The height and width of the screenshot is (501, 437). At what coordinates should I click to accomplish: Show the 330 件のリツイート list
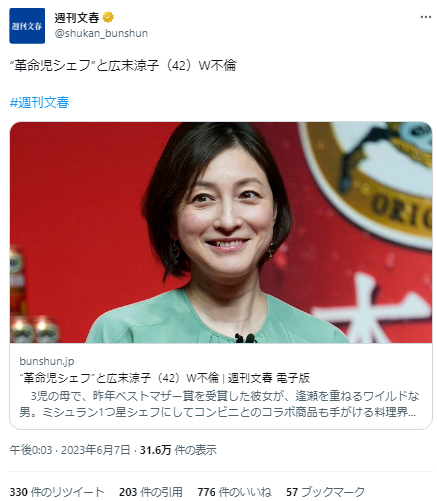57,492
